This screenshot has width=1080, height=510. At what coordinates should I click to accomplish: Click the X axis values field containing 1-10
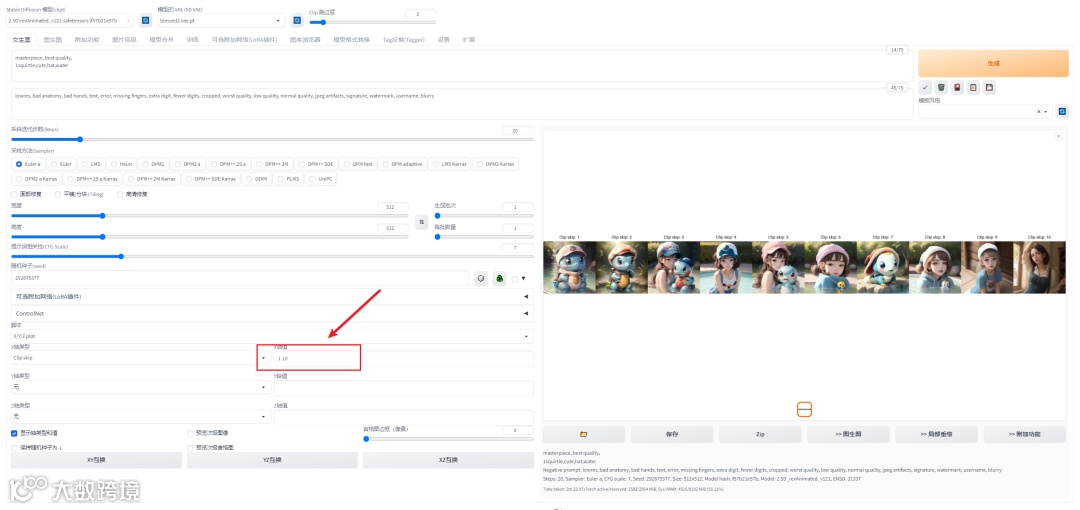click(404, 358)
